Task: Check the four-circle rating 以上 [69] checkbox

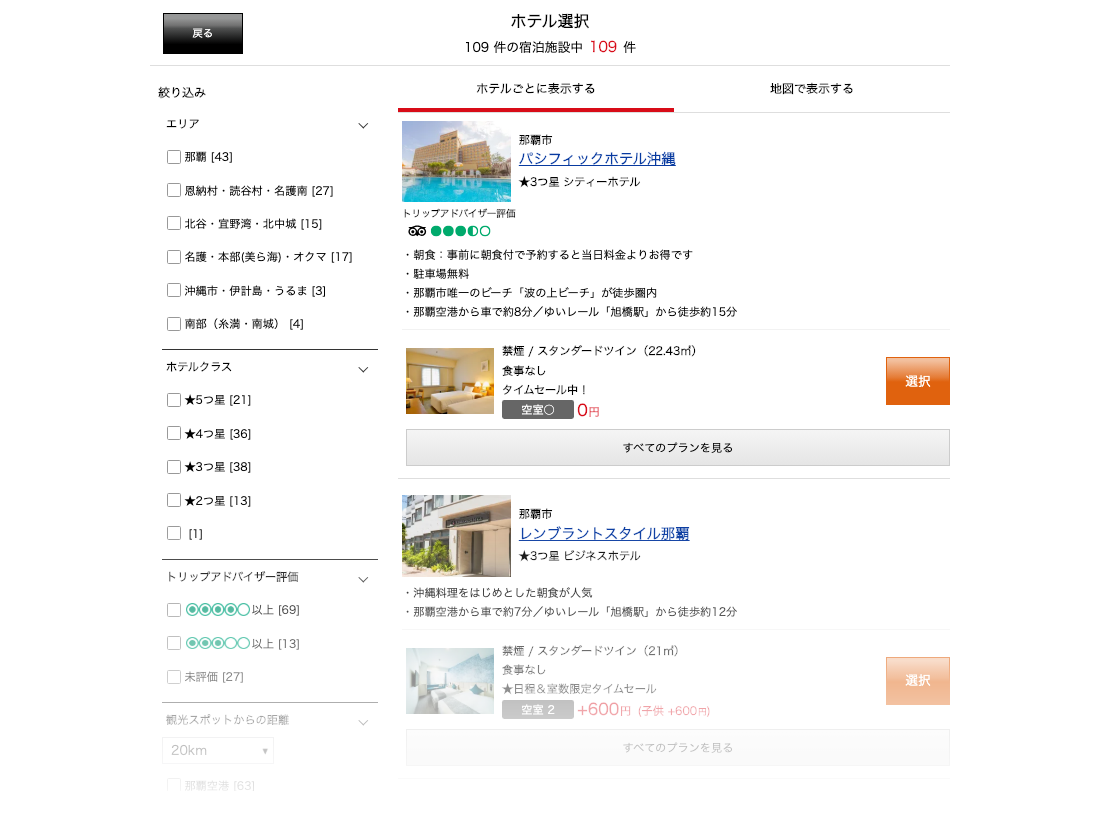Action: [x=174, y=610]
